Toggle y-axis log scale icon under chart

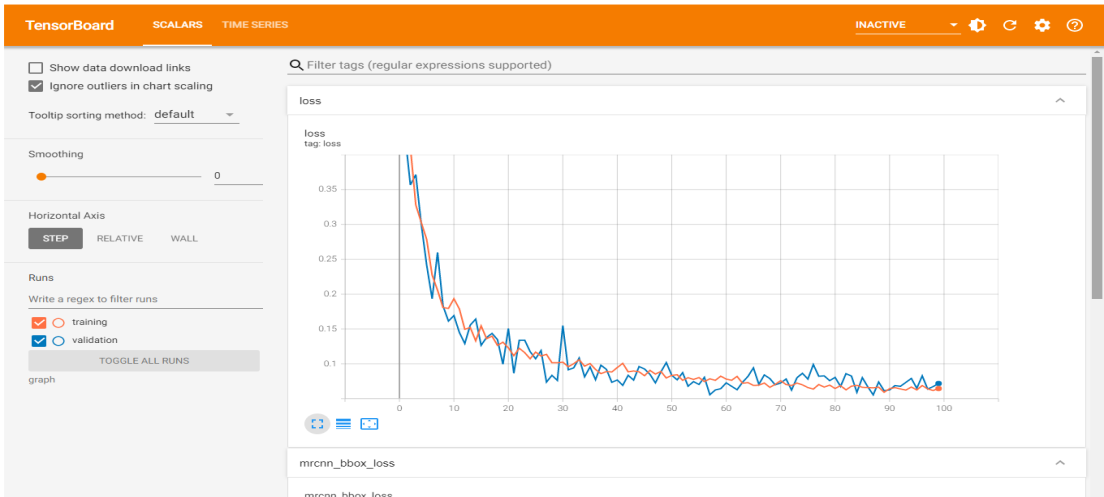pyautogui.click(x=343, y=423)
